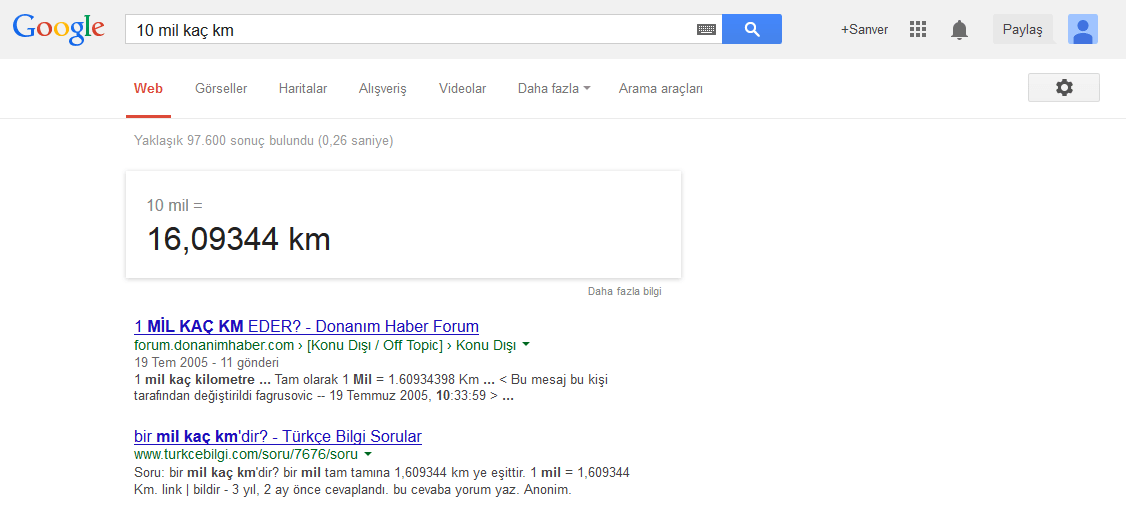Screen dimensions: 1126x505
Task: Click the snippet 'Tam olarak 1 Mil = 1.60934398 Km'
Action: point(375,379)
